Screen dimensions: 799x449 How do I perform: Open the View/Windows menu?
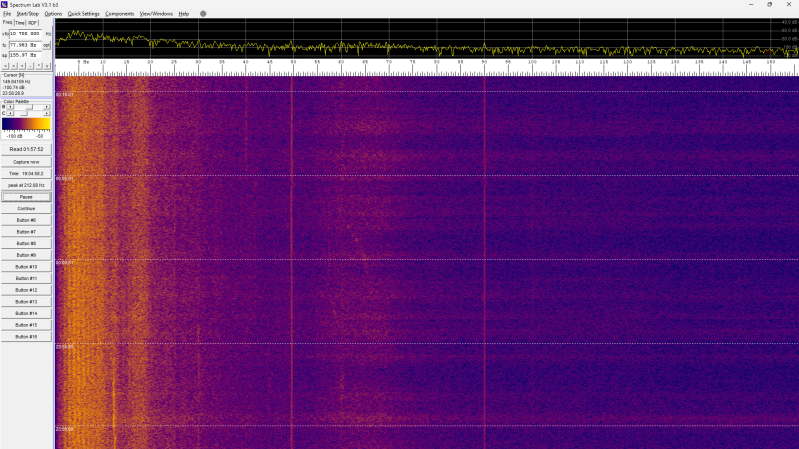pyautogui.click(x=156, y=14)
